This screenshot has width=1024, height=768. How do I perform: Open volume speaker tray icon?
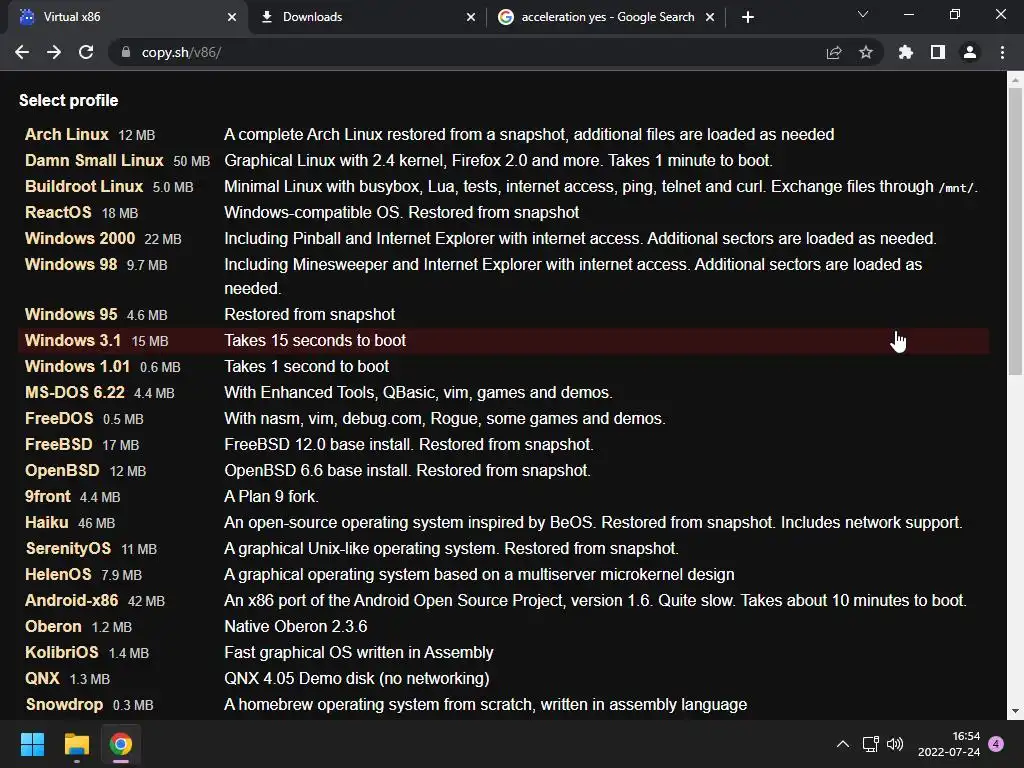click(x=895, y=744)
